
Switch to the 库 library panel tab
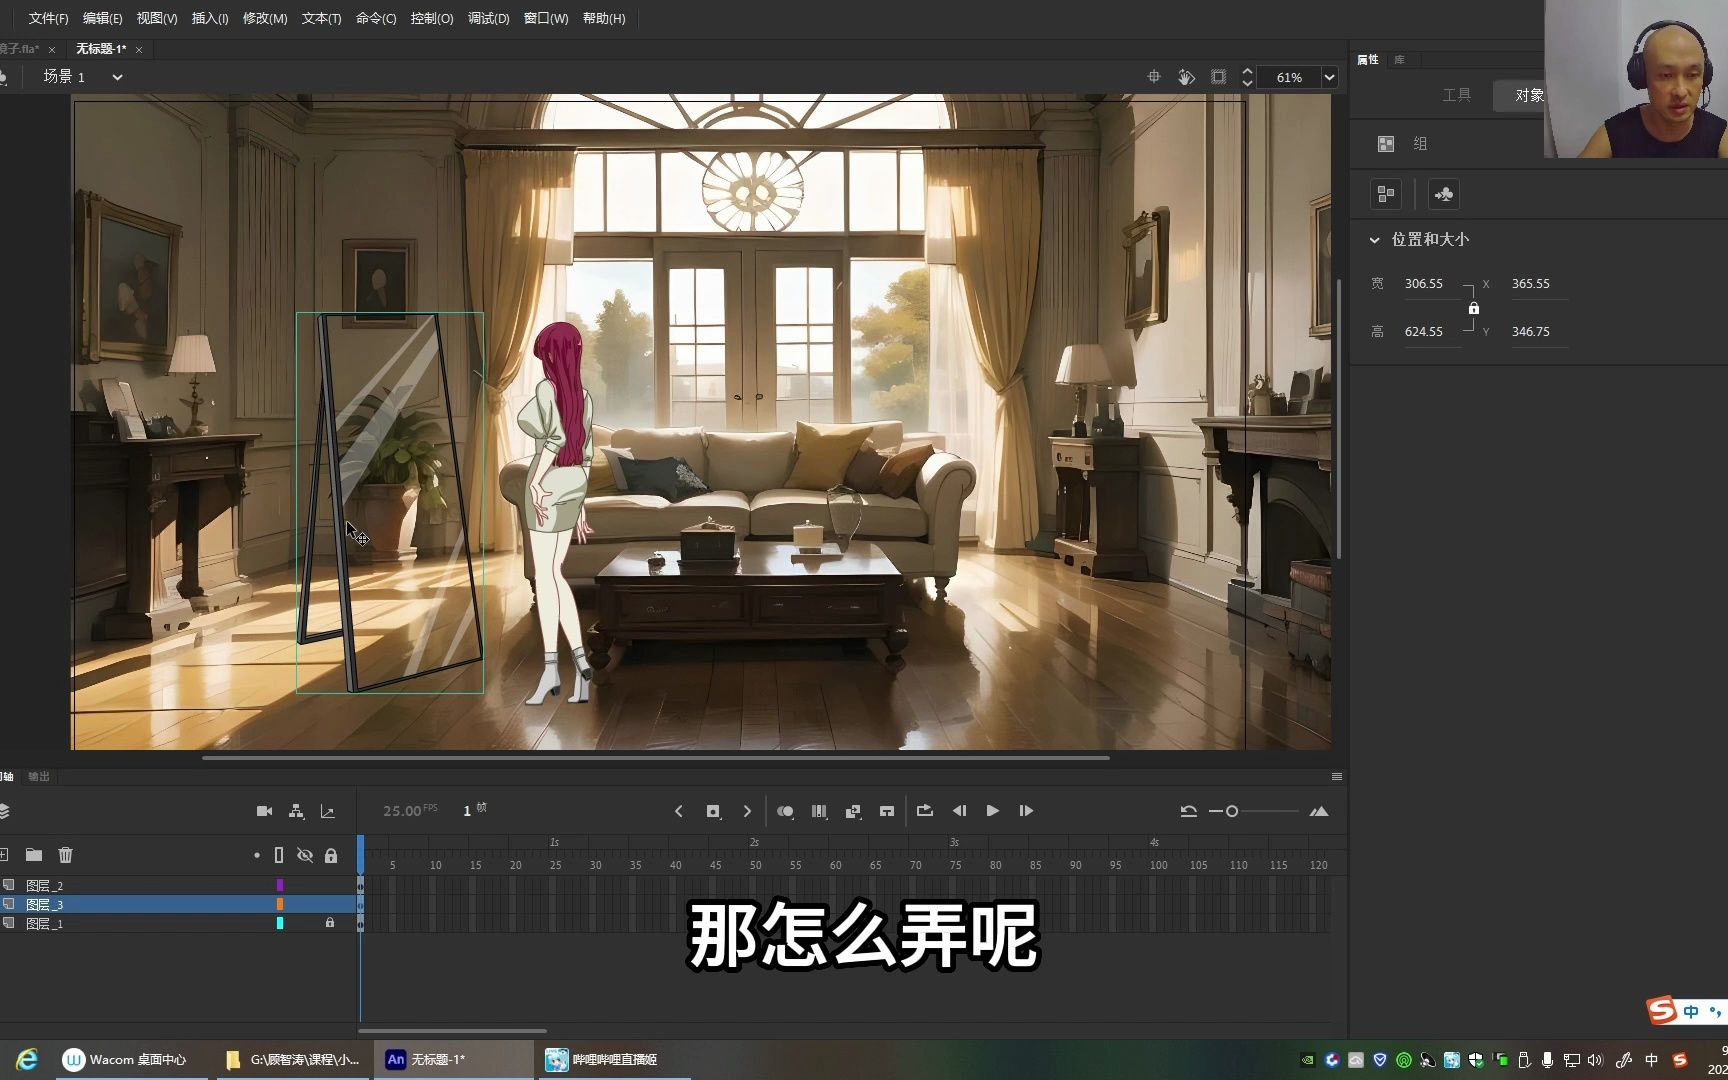(1399, 60)
